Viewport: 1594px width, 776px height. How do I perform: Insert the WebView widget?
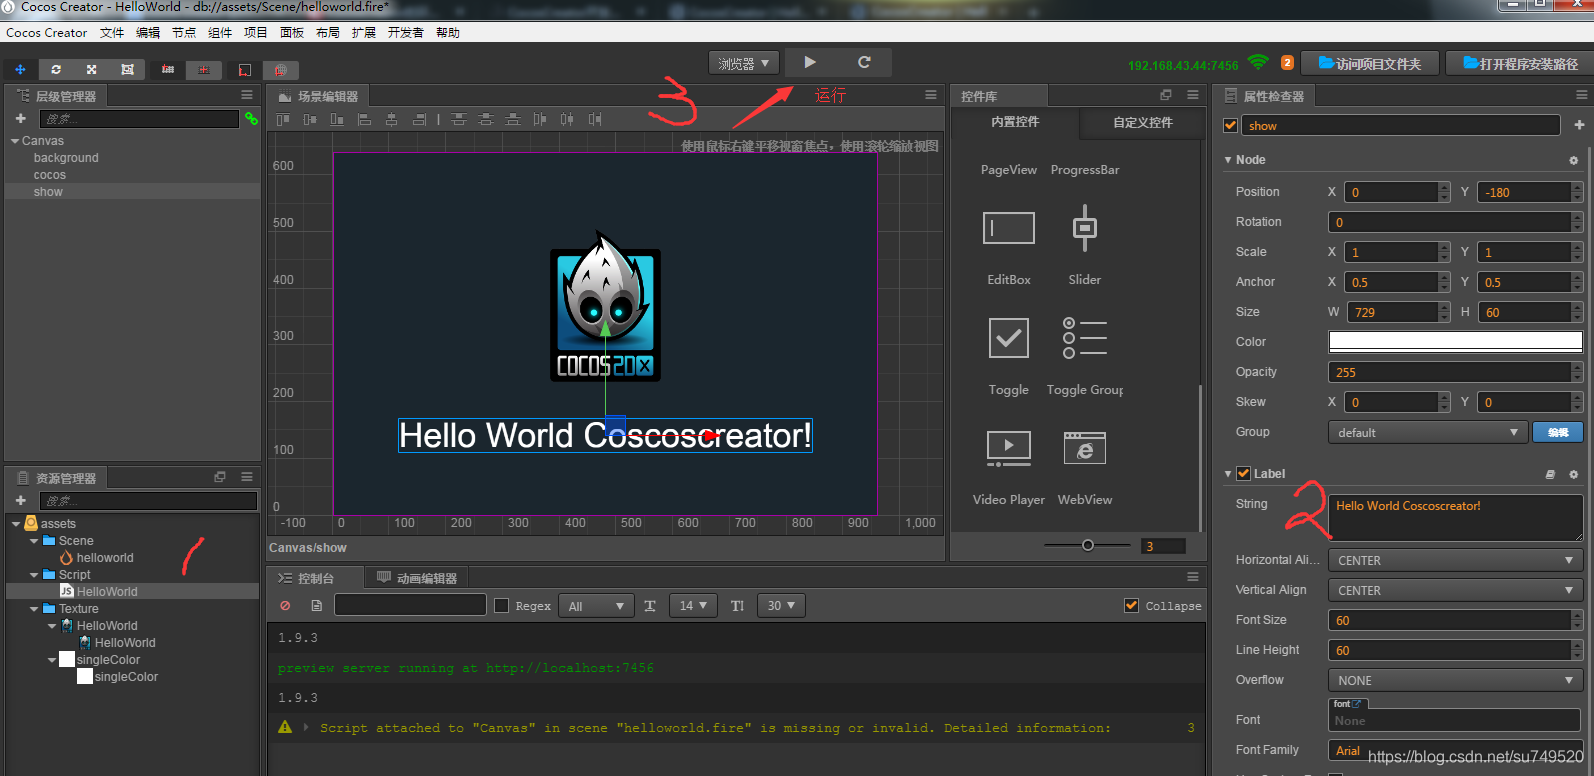click(1085, 448)
